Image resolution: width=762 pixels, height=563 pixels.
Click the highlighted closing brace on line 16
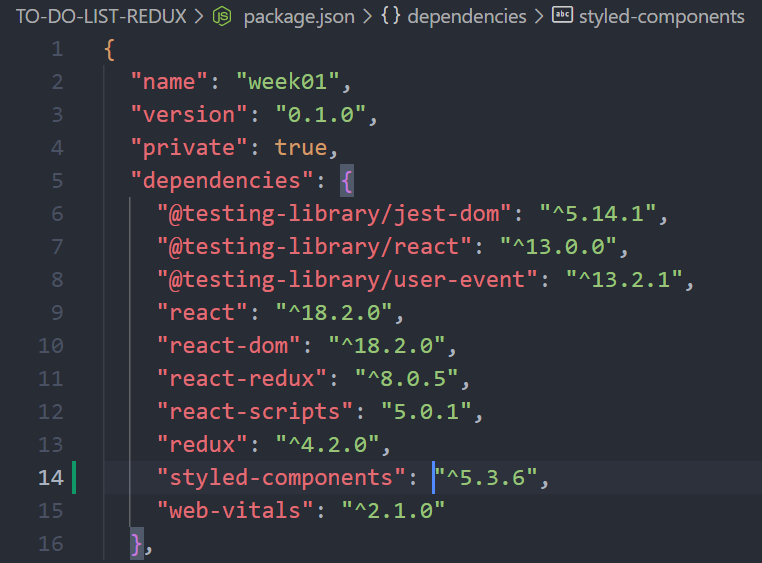(x=137, y=544)
